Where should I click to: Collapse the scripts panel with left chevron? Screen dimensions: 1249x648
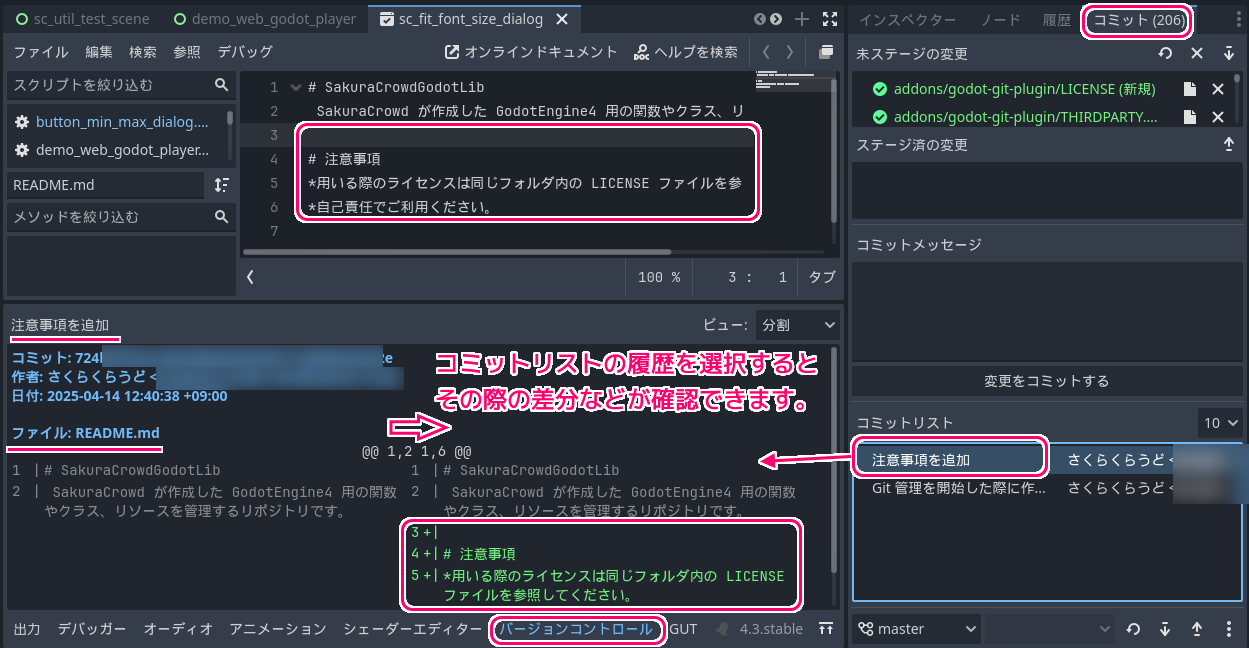(250, 277)
